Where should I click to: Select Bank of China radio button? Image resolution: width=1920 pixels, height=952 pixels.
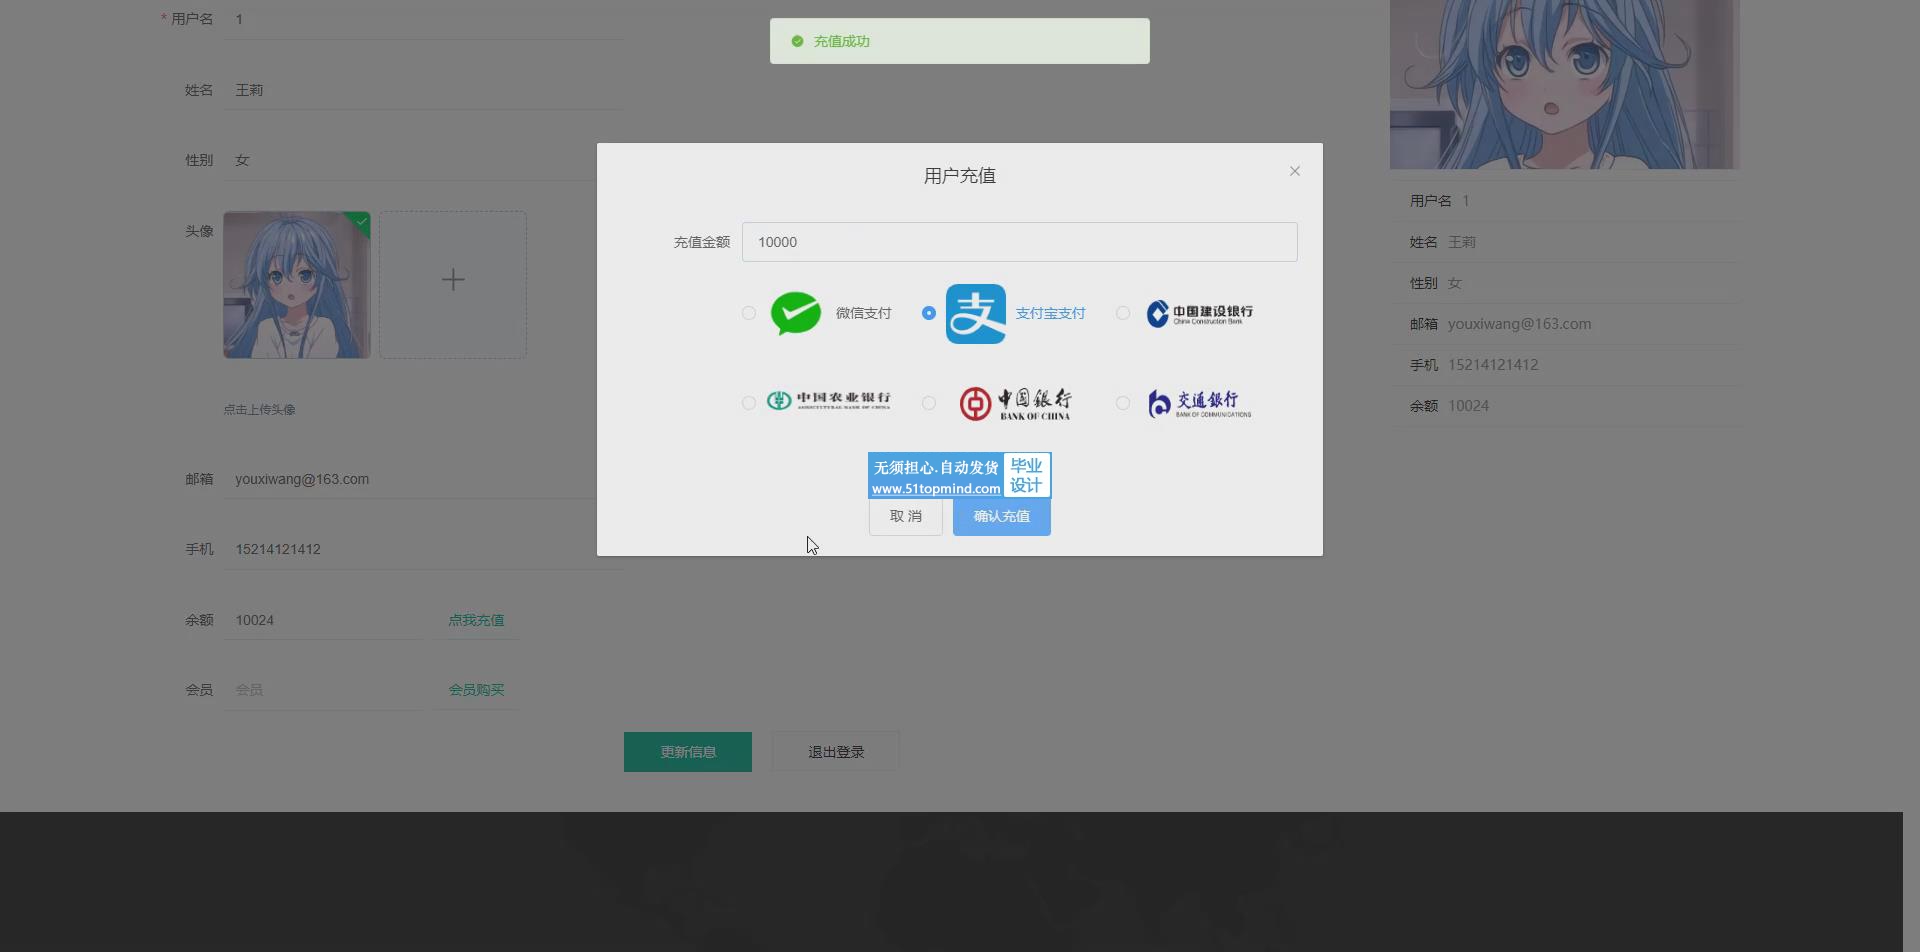(x=929, y=403)
